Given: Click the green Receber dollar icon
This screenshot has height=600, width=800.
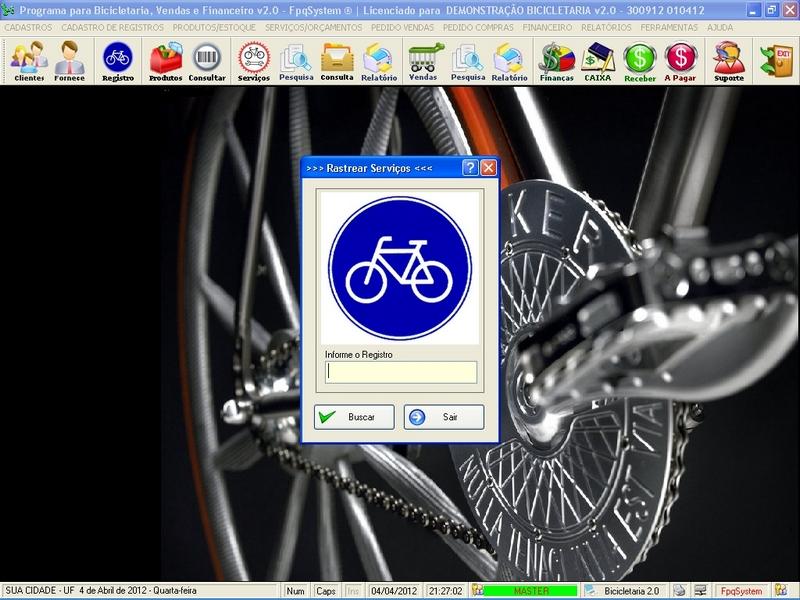Looking at the screenshot, I should point(640,61).
